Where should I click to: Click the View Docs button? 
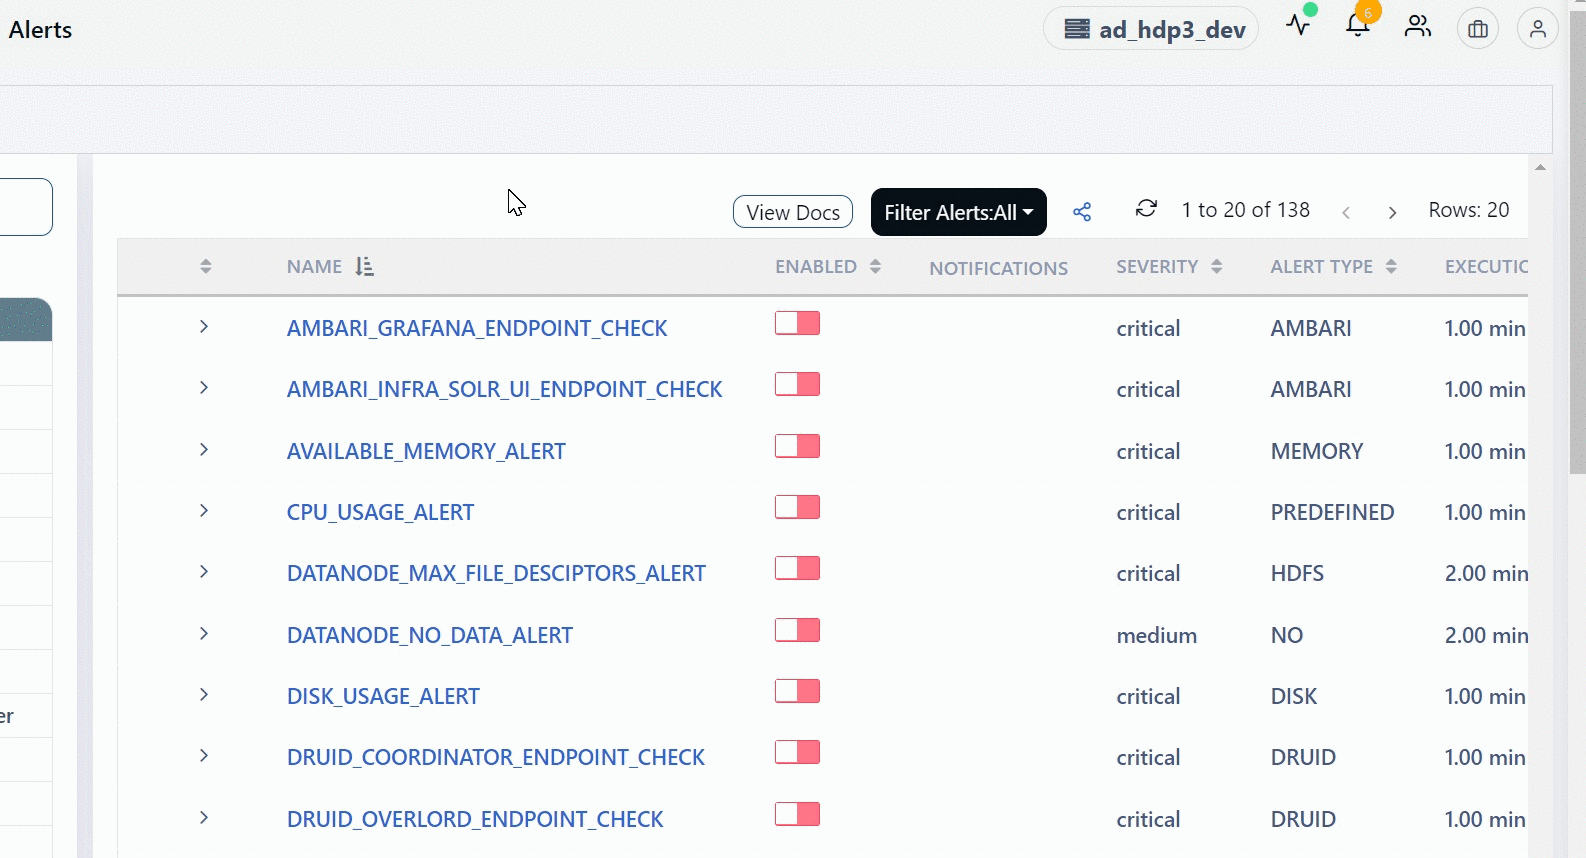(x=793, y=212)
